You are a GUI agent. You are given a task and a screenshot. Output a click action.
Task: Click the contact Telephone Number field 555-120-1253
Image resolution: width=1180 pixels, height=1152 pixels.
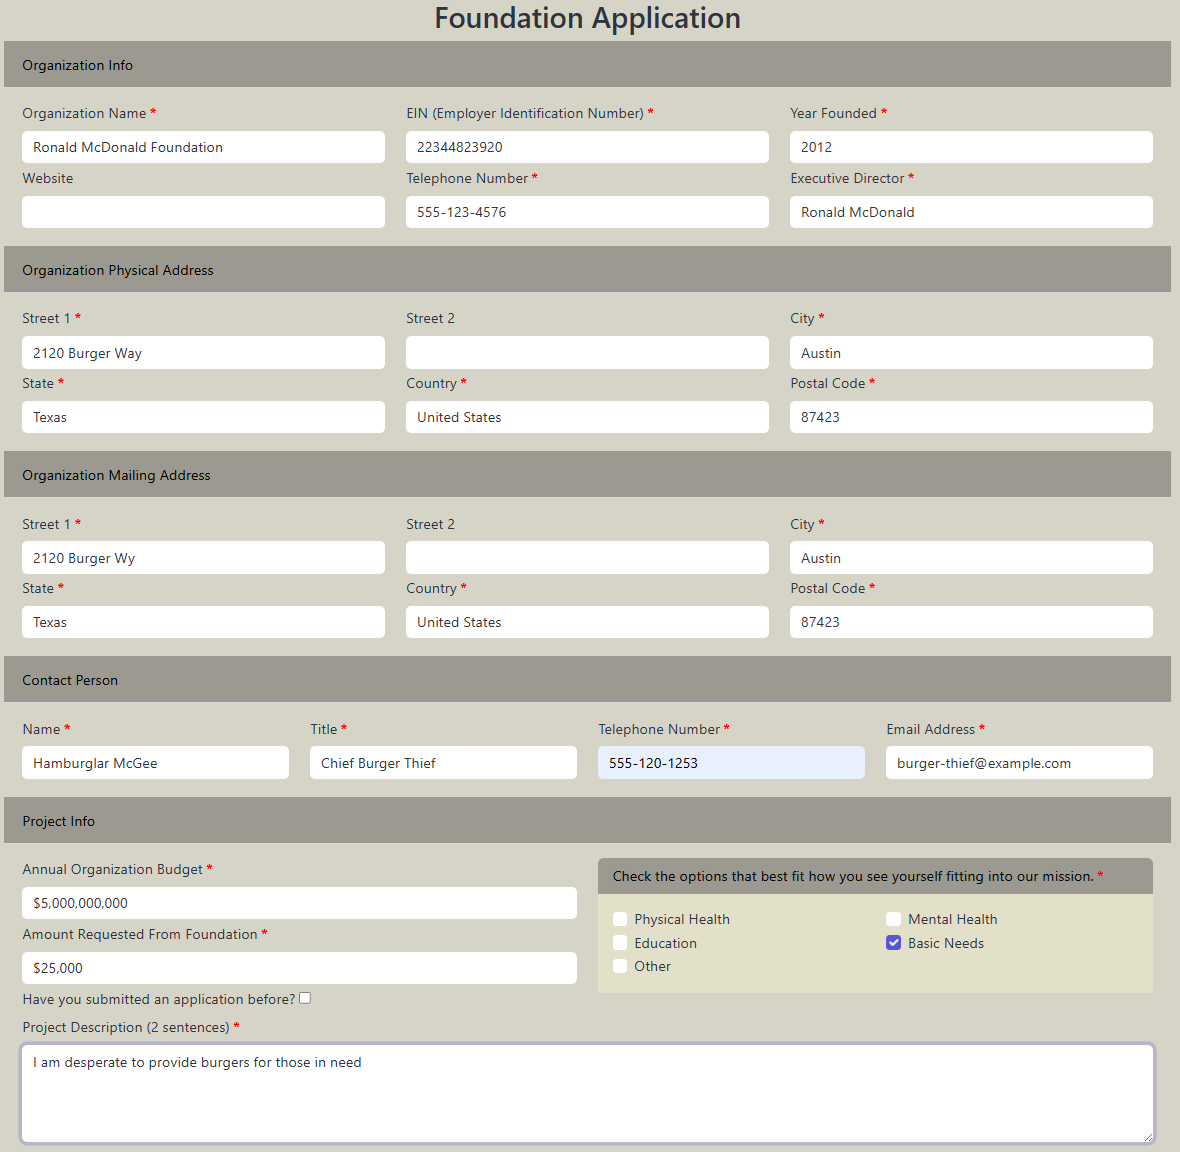pyautogui.click(x=731, y=763)
